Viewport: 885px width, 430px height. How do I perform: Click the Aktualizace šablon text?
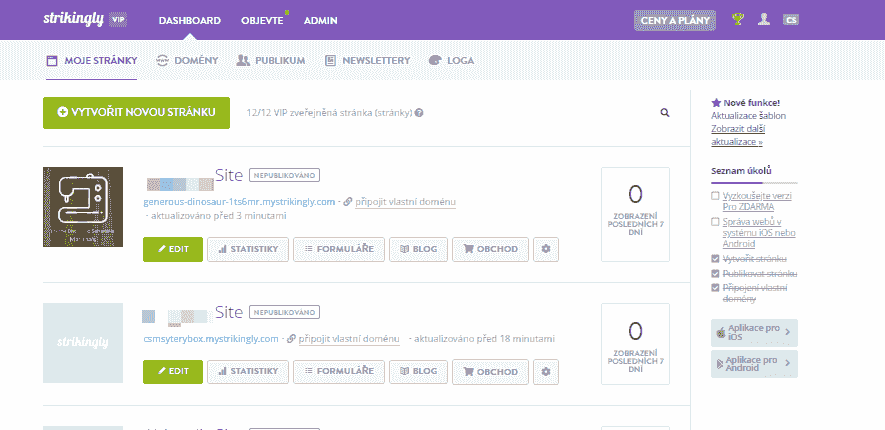pos(748,116)
